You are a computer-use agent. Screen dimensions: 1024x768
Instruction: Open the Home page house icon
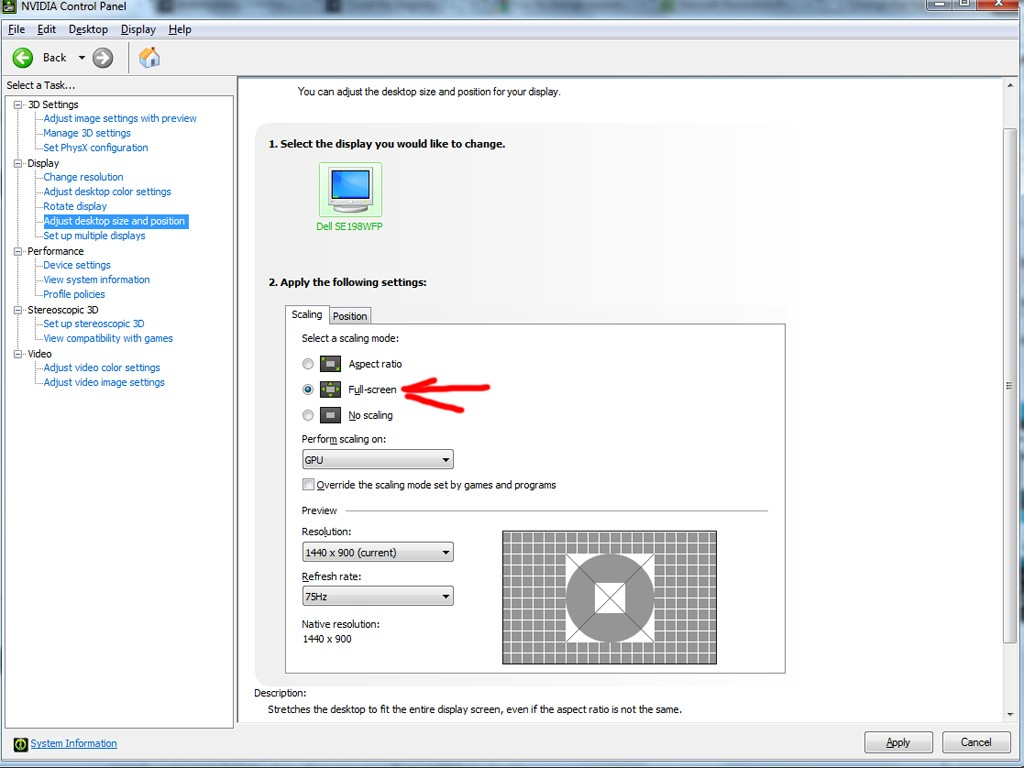[150, 58]
